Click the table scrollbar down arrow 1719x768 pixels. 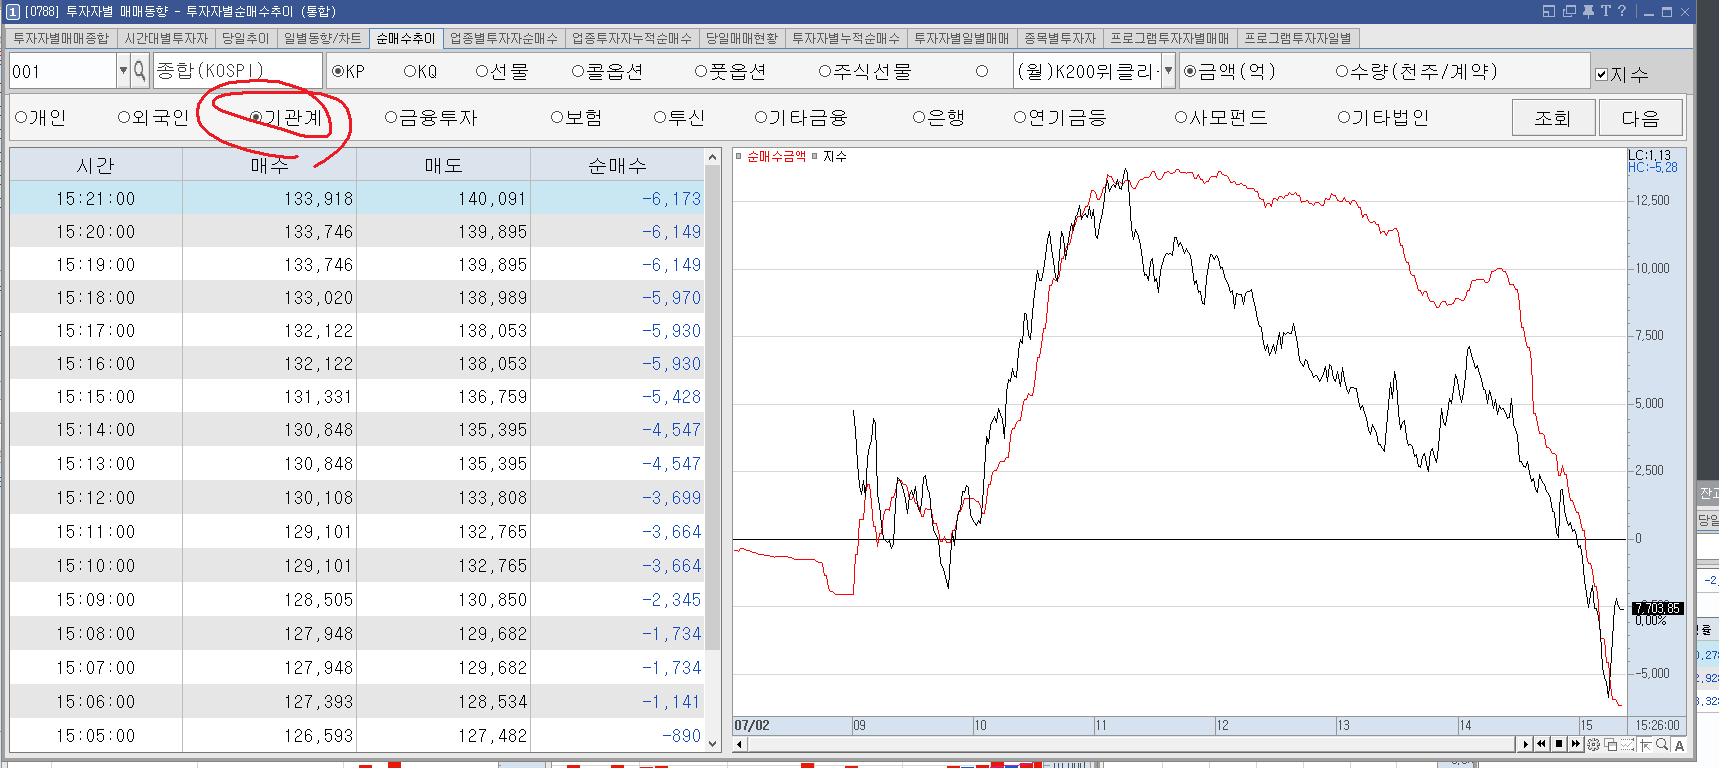[x=712, y=743]
